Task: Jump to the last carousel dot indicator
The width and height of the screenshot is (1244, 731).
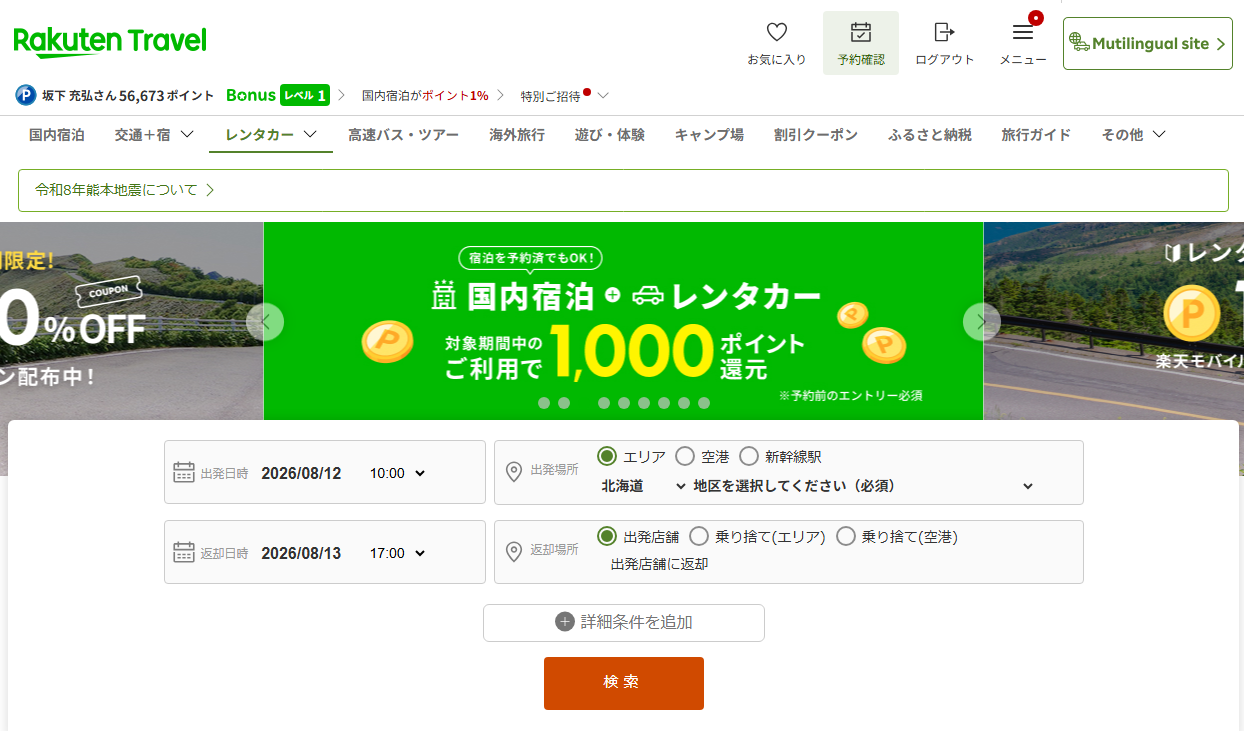Action: [704, 403]
